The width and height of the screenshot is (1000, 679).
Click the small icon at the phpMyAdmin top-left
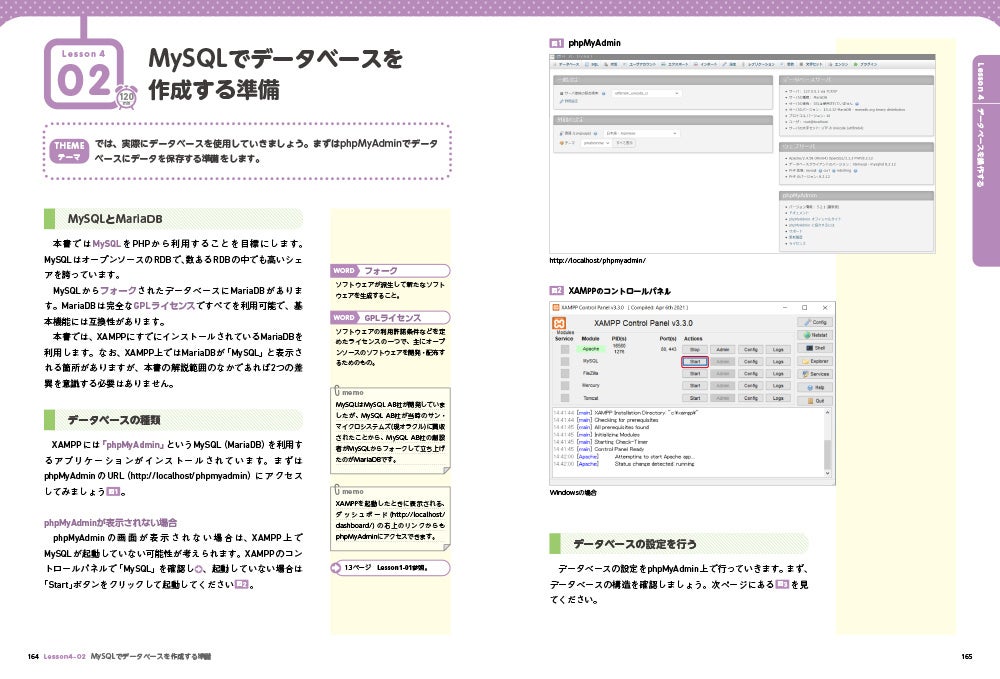tap(552, 56)
